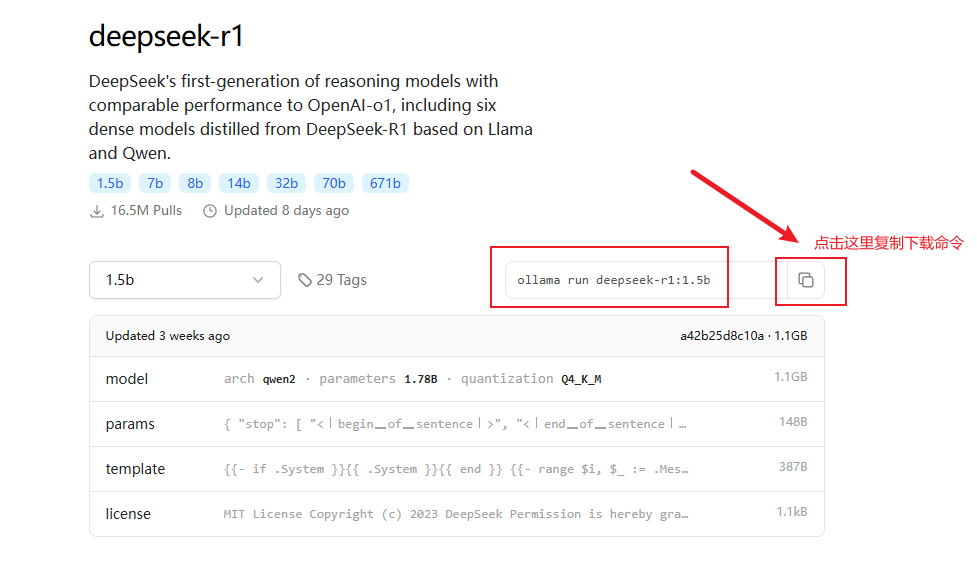Viewport: 977px width, 571px height.
Task: Choose the 32b size tag
Action: coord(286,183)
